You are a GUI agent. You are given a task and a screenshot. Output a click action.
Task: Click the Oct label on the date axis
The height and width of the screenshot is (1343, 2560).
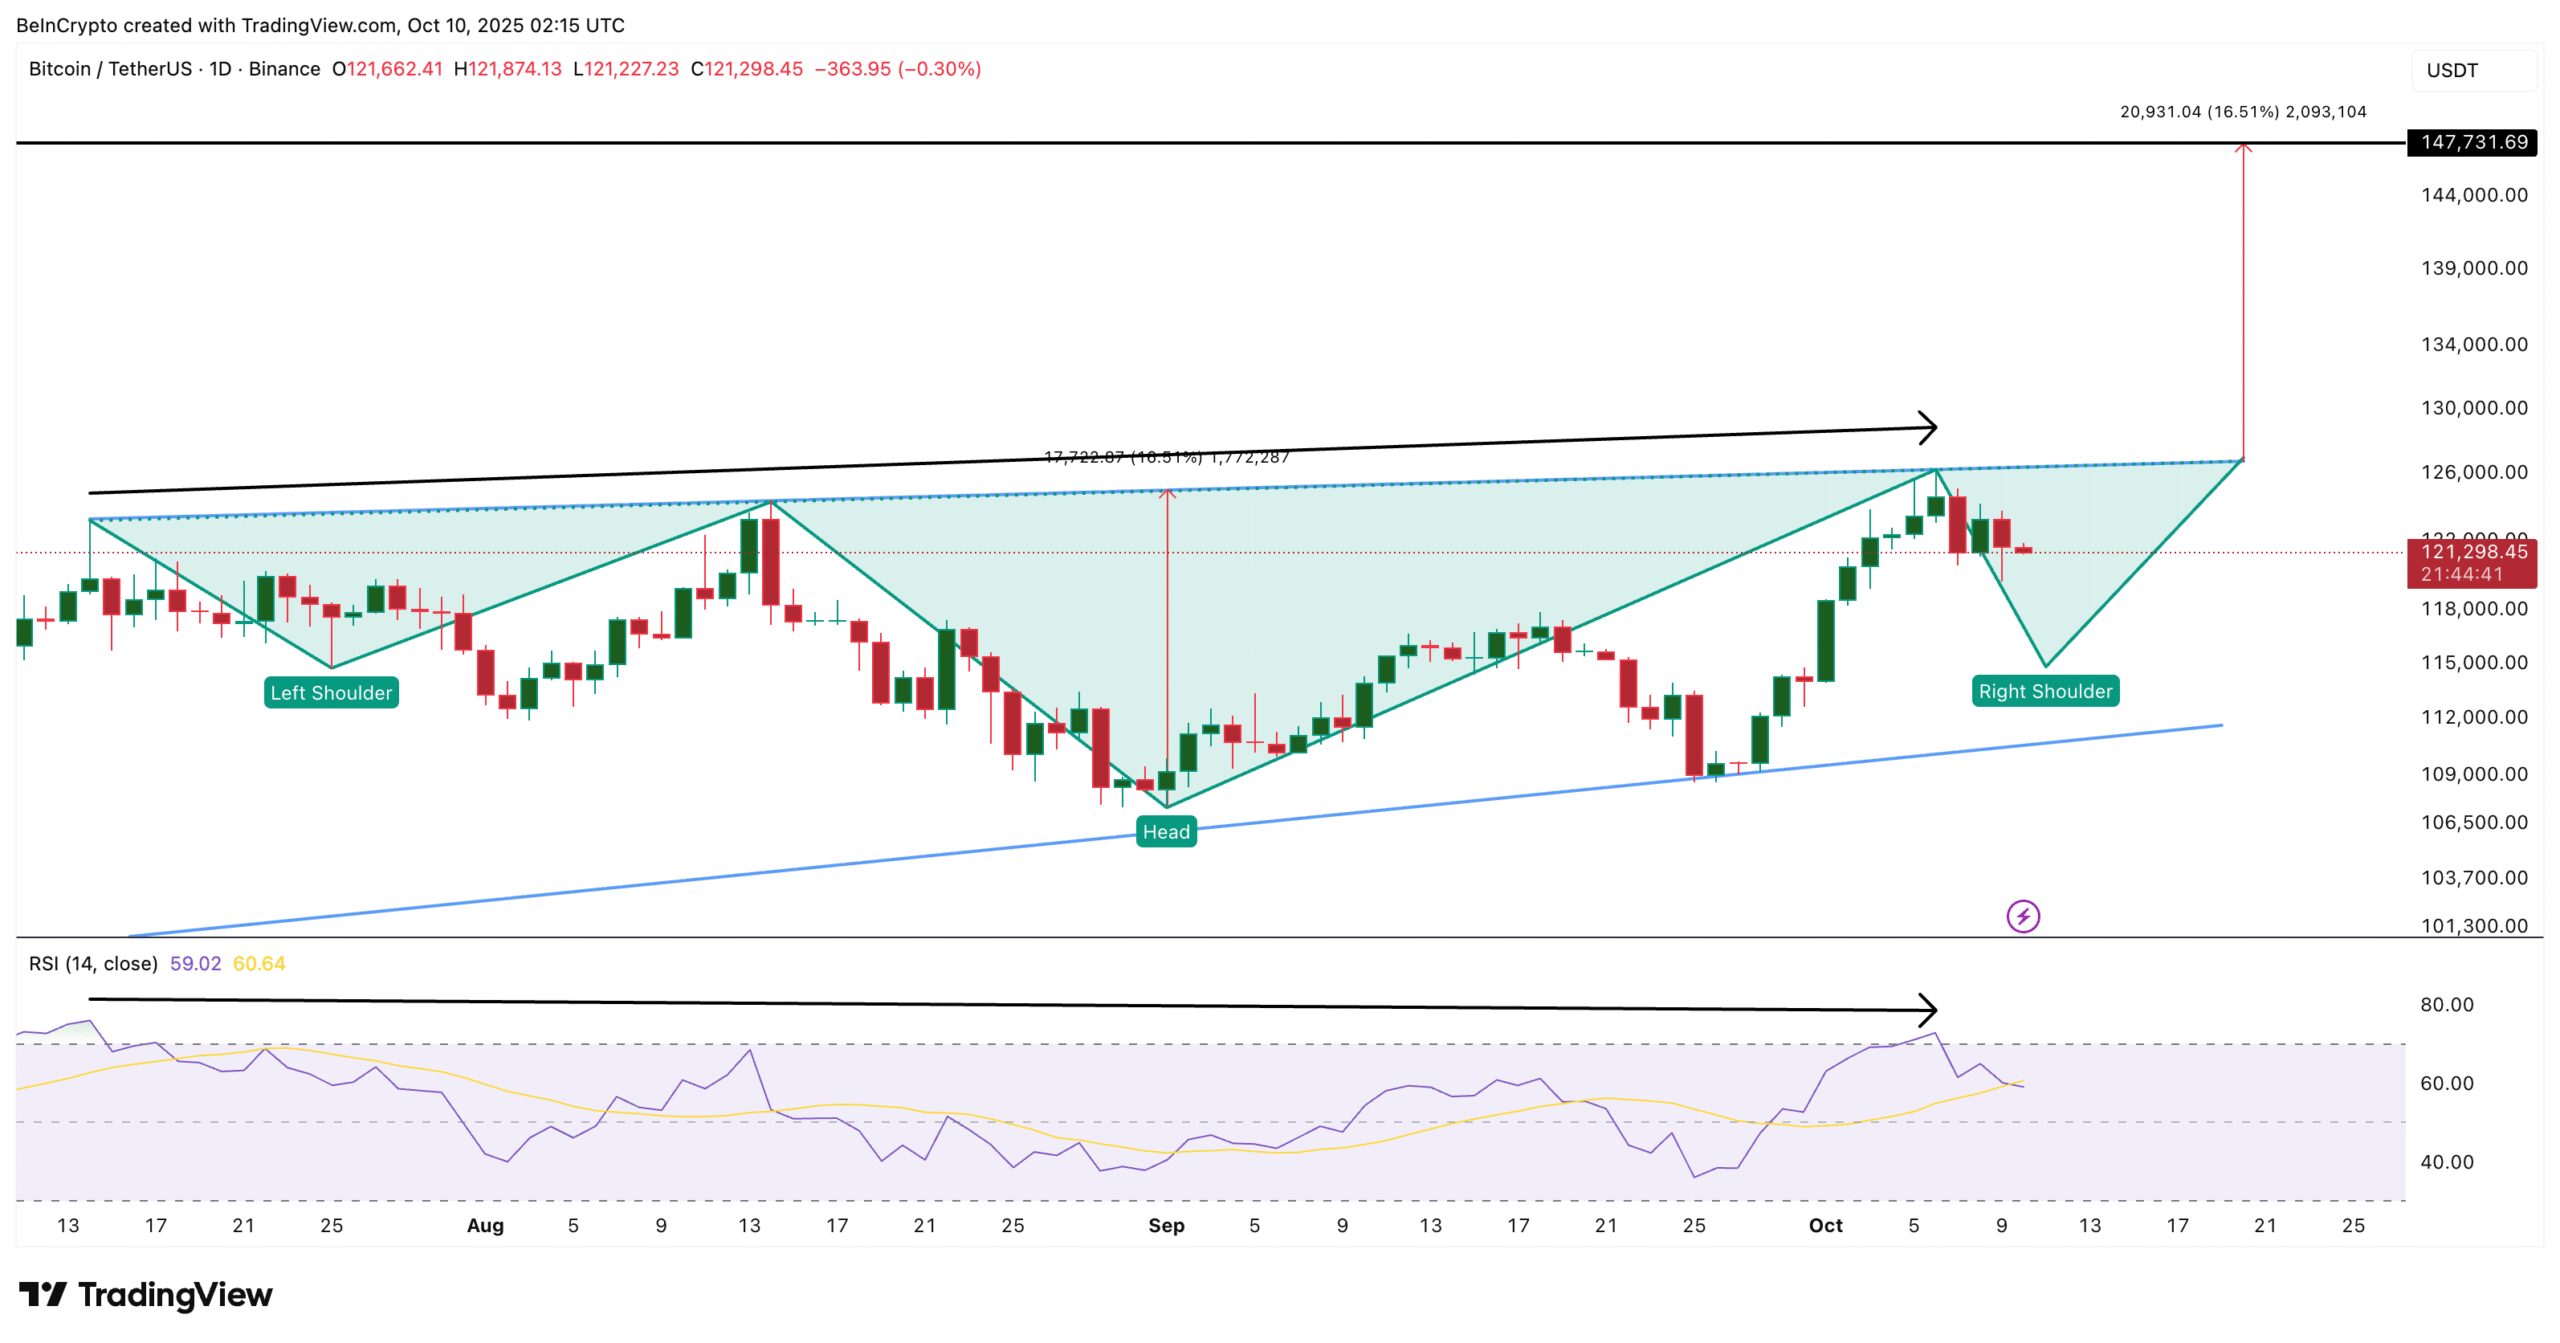pyautogui.click(x=1826, y=1224)
